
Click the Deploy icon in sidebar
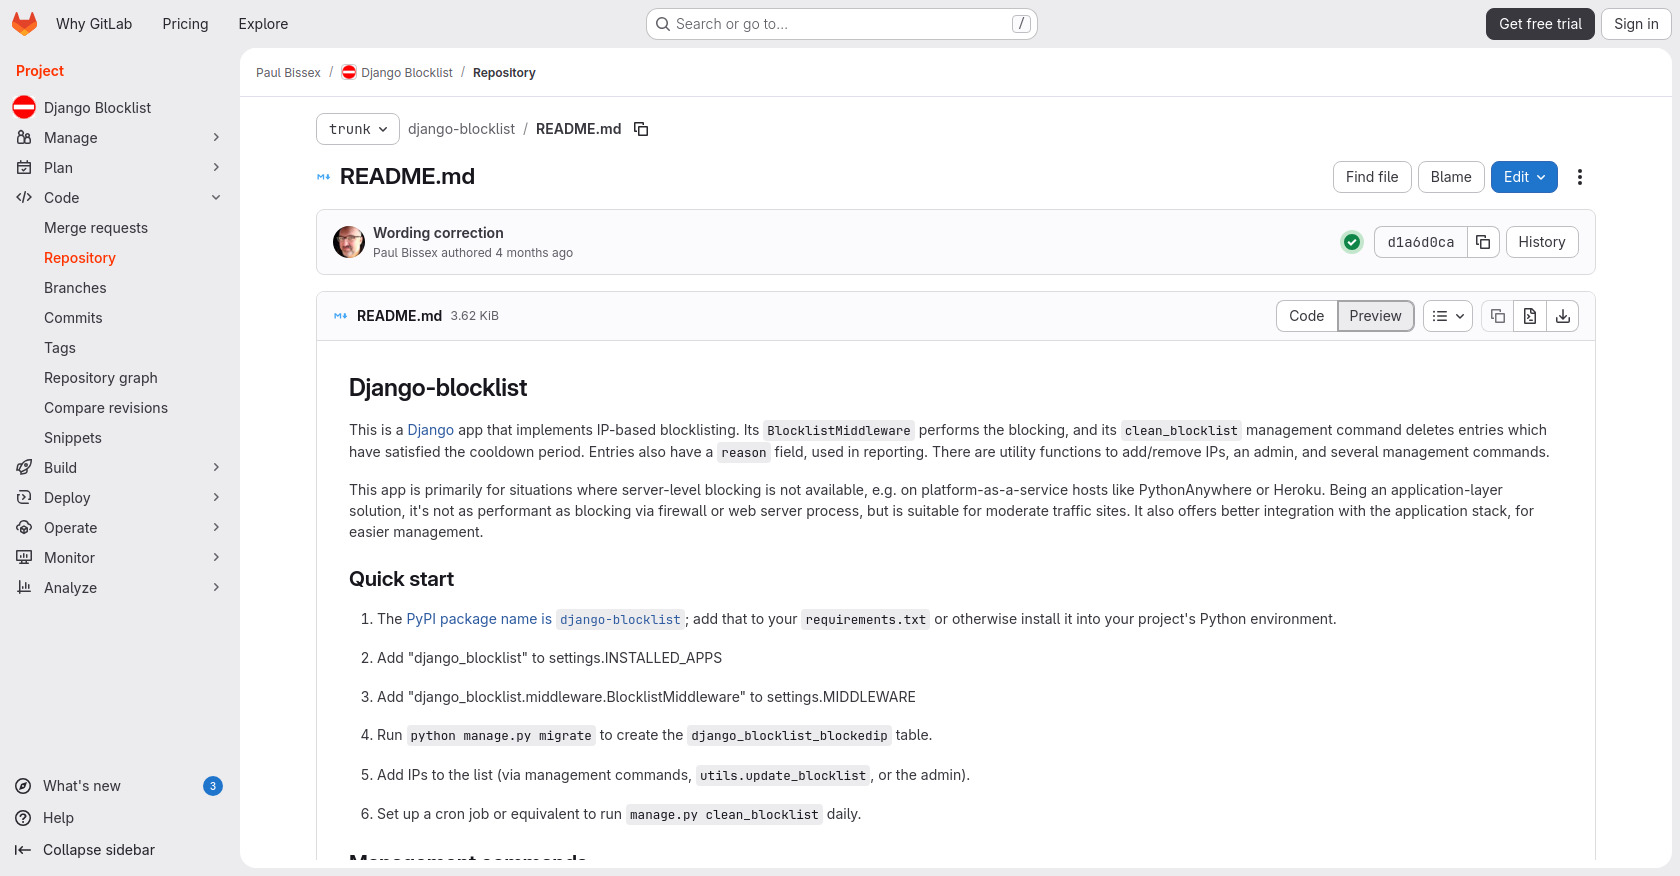coord(24,497)
